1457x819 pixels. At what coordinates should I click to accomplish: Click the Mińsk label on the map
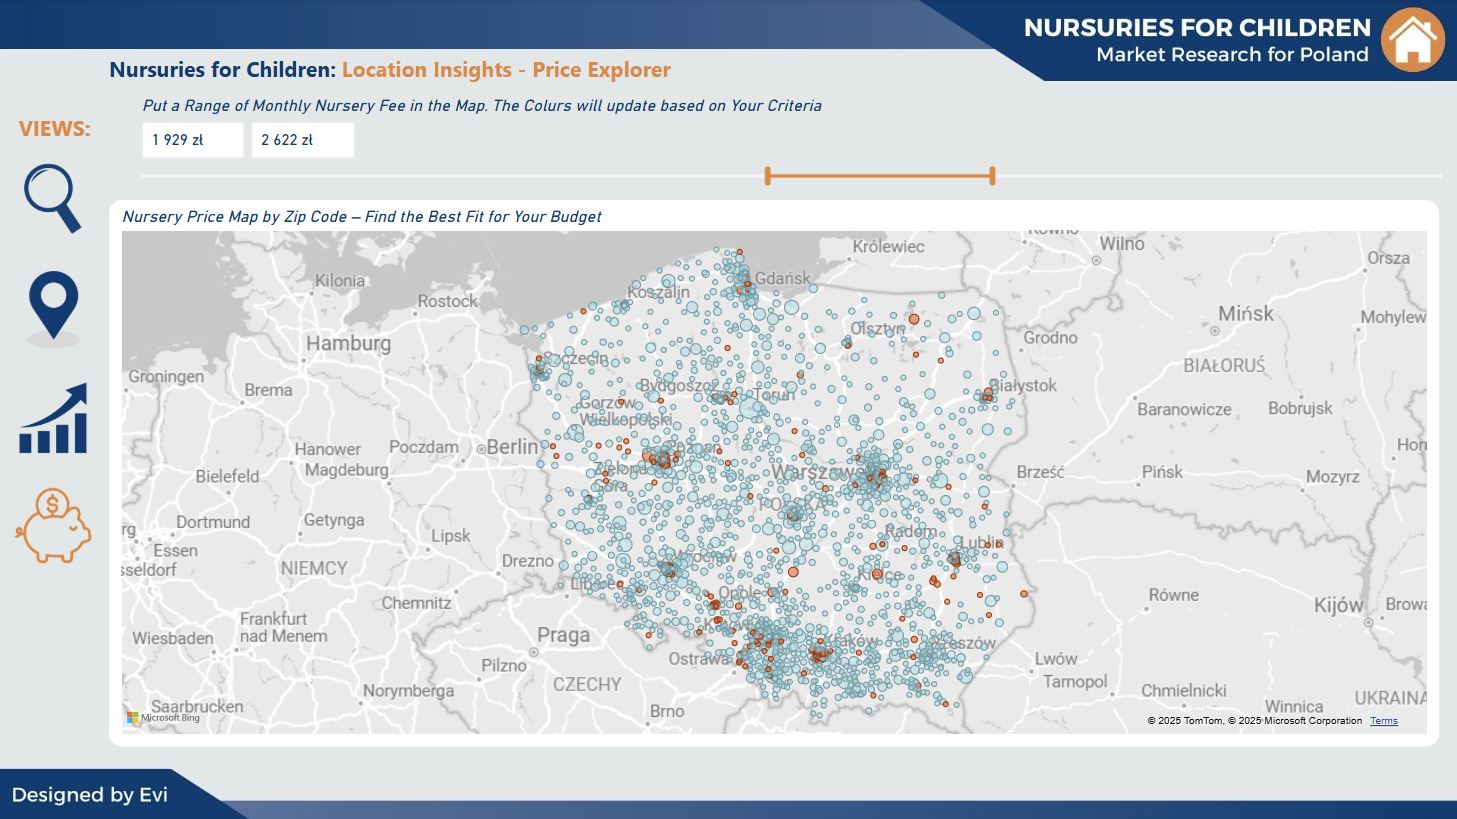click(x=1246, y=314)
